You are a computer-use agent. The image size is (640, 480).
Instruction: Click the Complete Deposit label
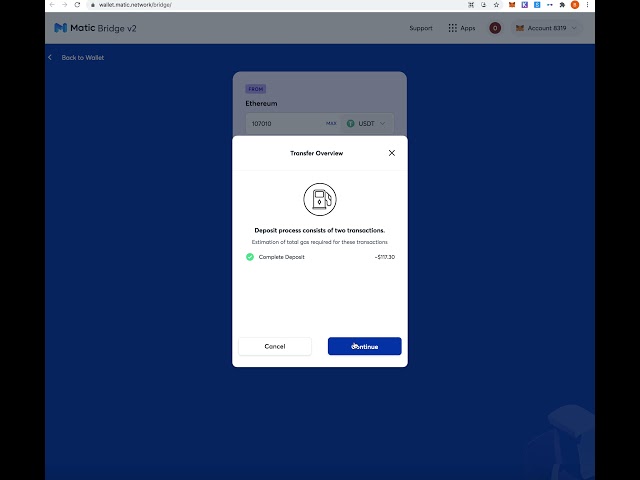point(282,257)
